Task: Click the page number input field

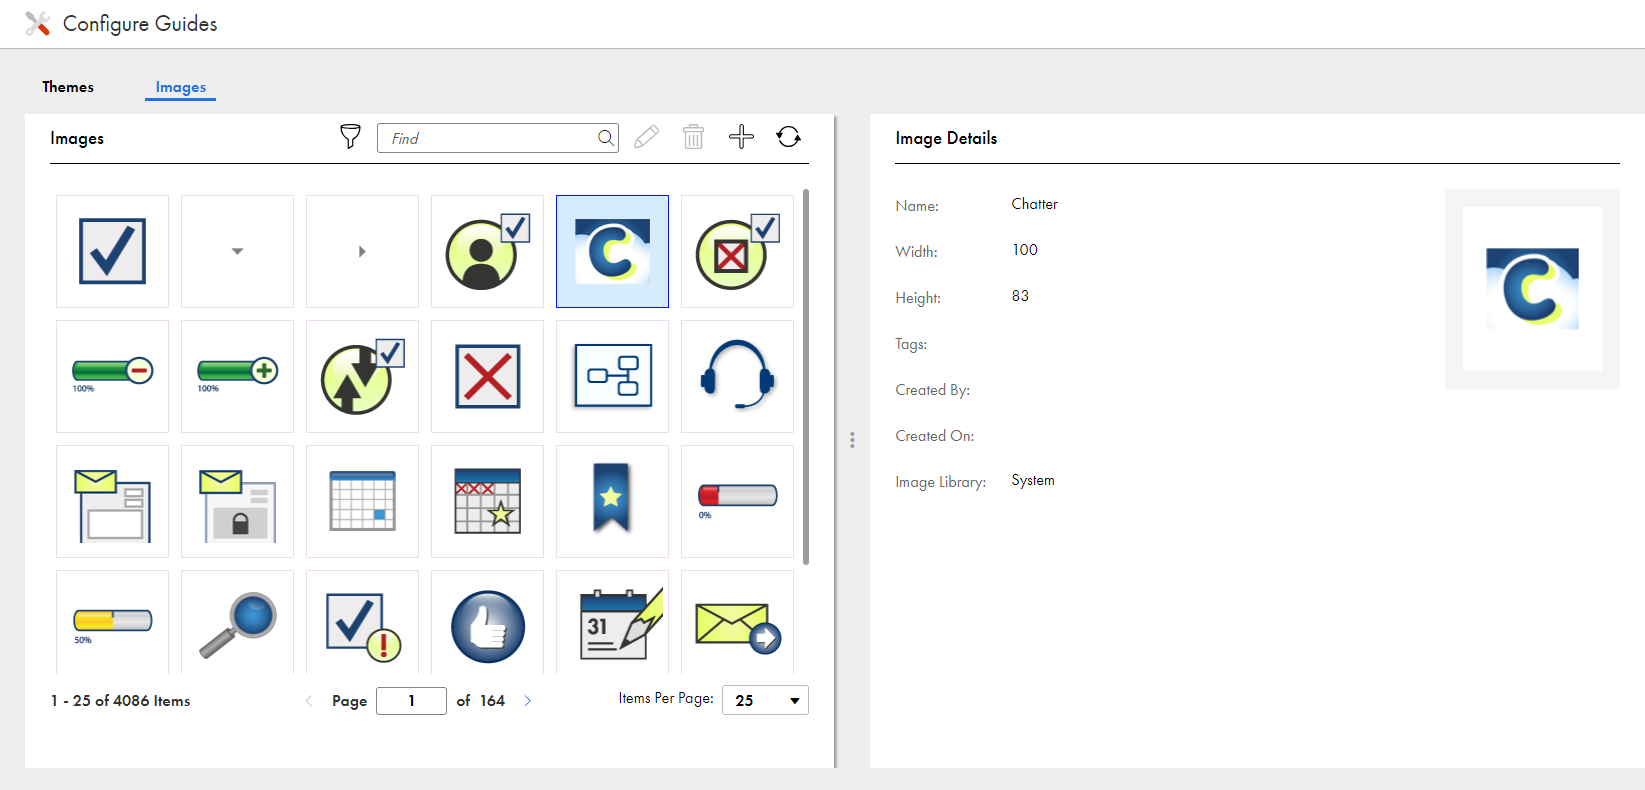Action: [x=411, y=700]
